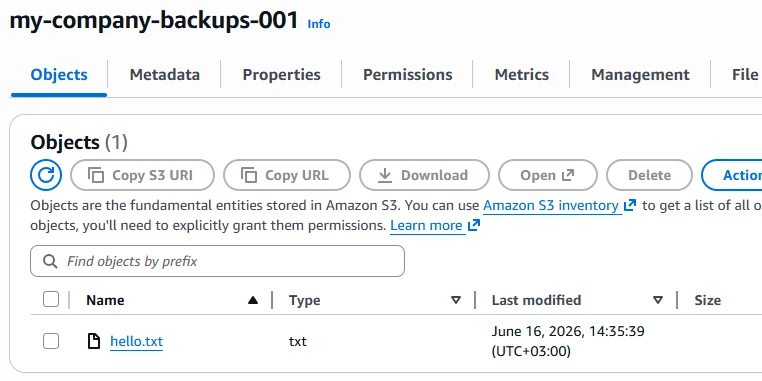Open the Properties tab
This screenshot has width=762, height=381.
[281, 75]
